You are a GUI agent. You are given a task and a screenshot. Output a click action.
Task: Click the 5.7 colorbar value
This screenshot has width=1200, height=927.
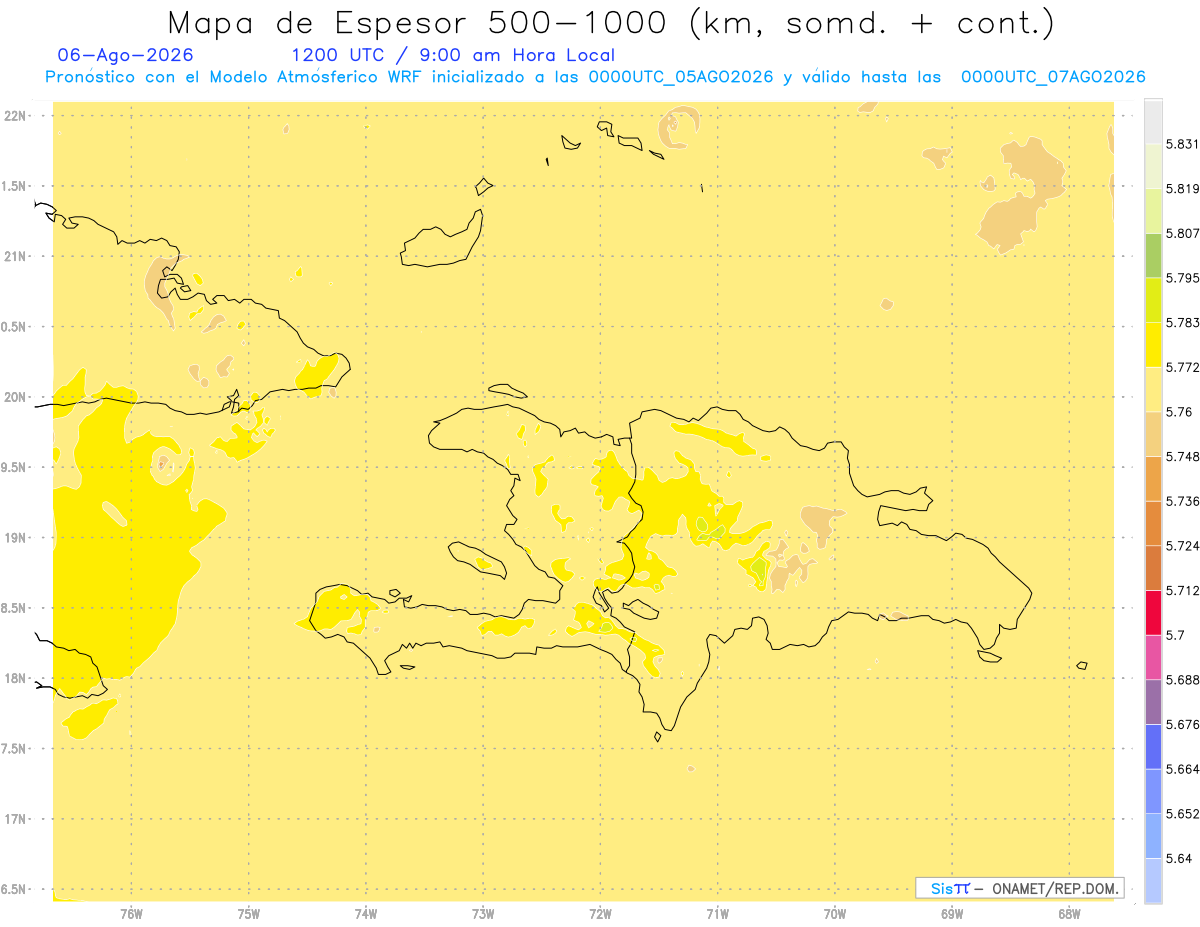pyautogui.click(x=1175, y=635)
